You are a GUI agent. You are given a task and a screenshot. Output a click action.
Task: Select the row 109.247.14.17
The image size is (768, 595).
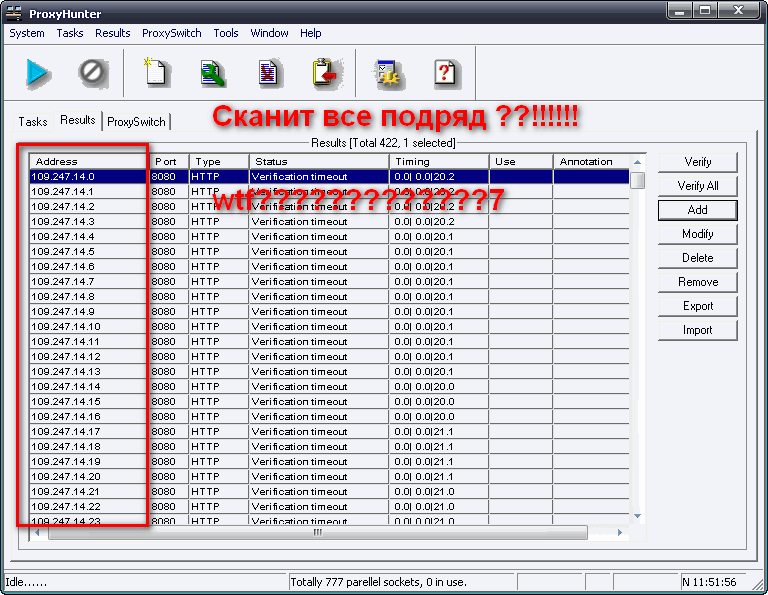click(330, 431)
